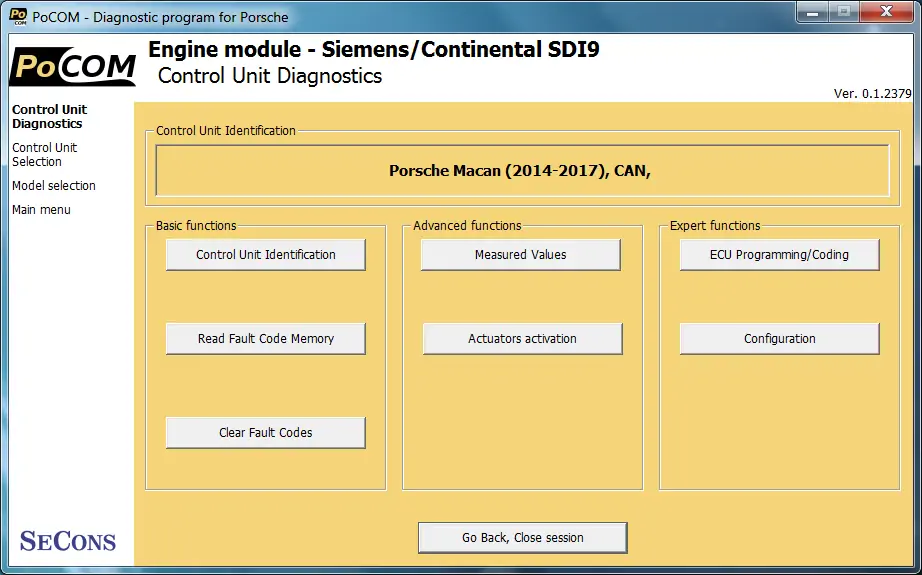Viewport: 922px width, 575px height.
Task: Click Go Back, Close session
Action: click(523, 538)
